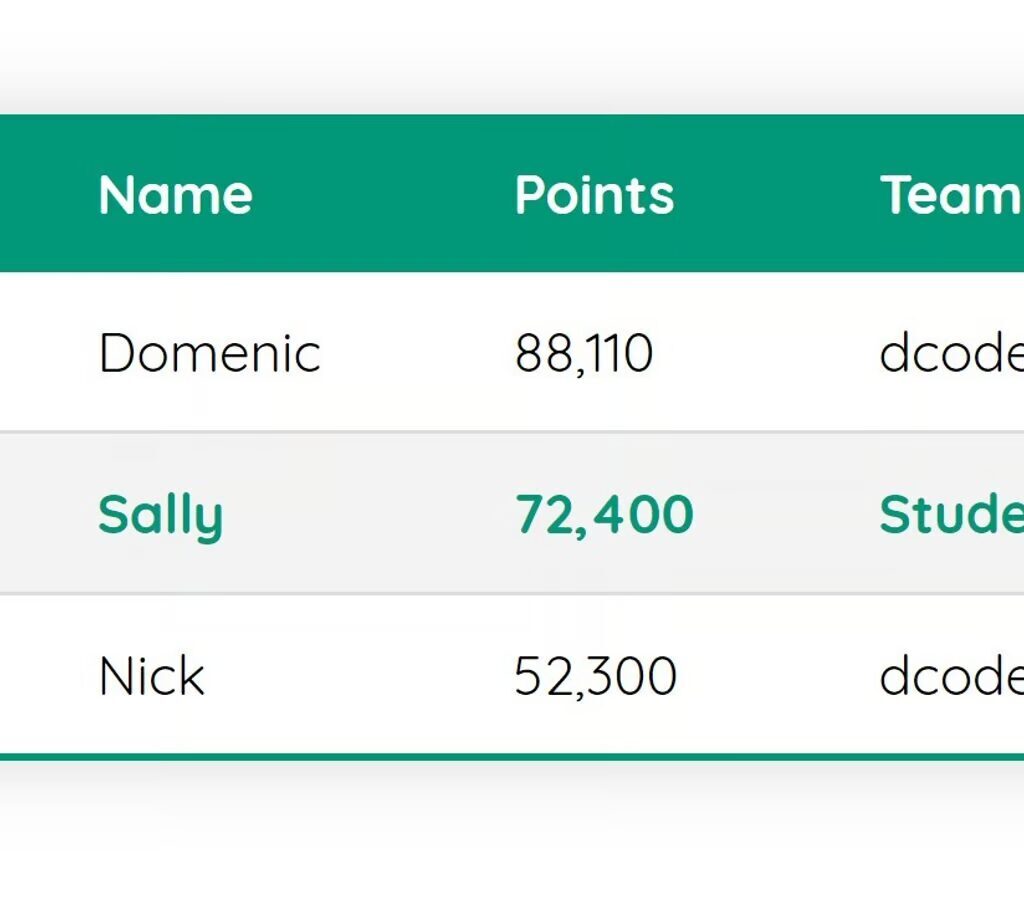Sort the table by the Points column
The width and height of the screenshot is (1024, 900).
point(594,194)
